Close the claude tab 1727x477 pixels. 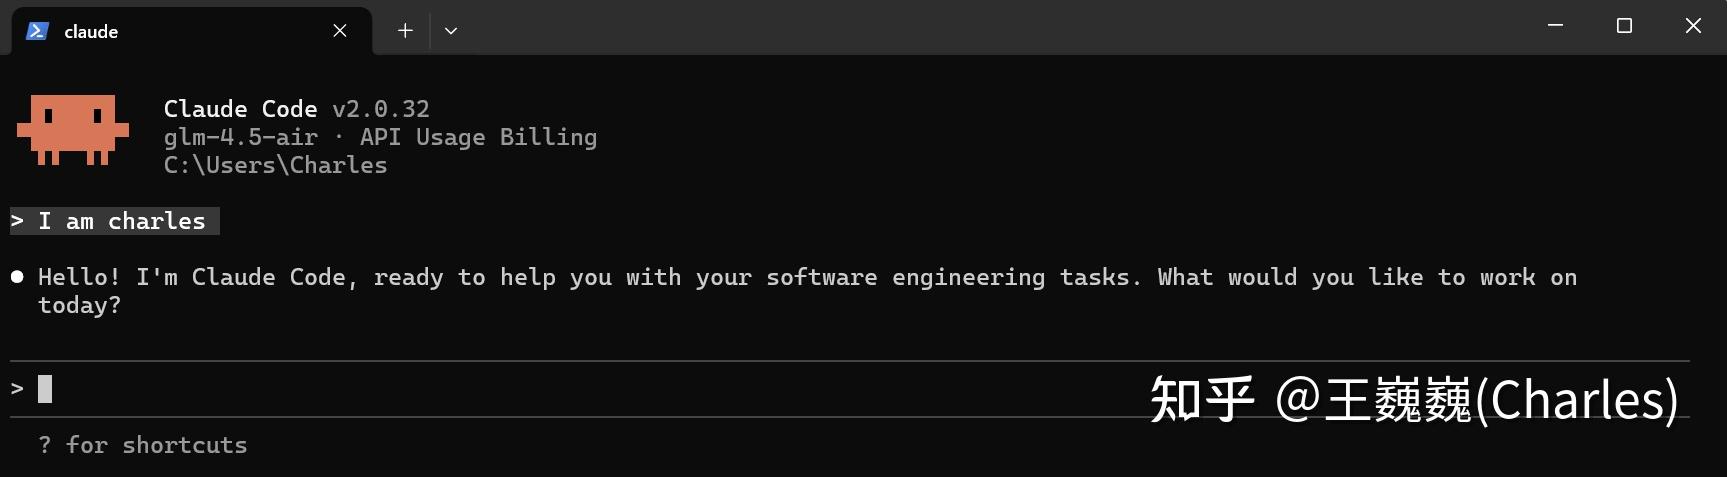(340, 31)
